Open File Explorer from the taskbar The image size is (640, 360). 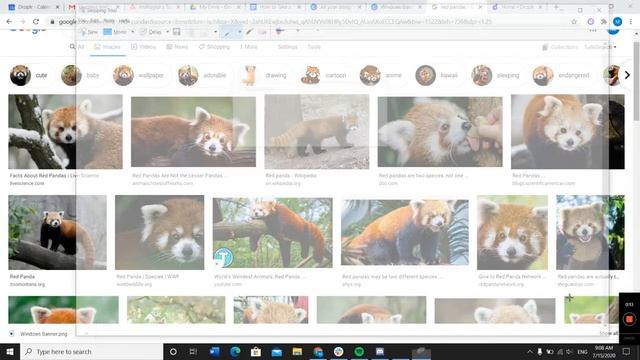(297, 351)
